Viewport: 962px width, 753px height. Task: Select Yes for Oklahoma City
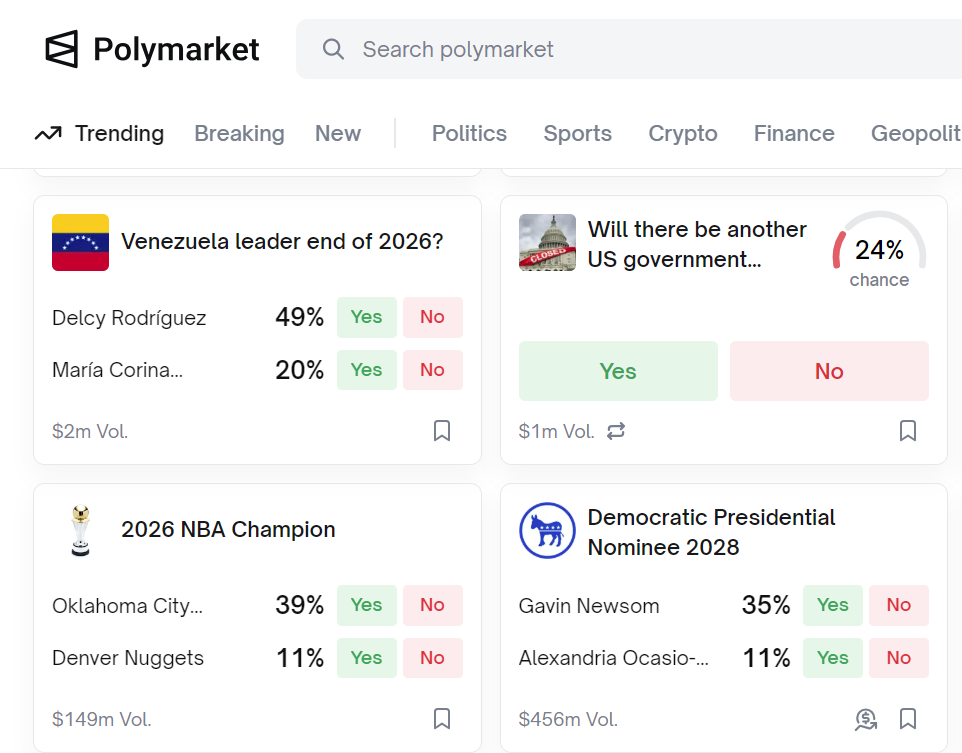366,605
